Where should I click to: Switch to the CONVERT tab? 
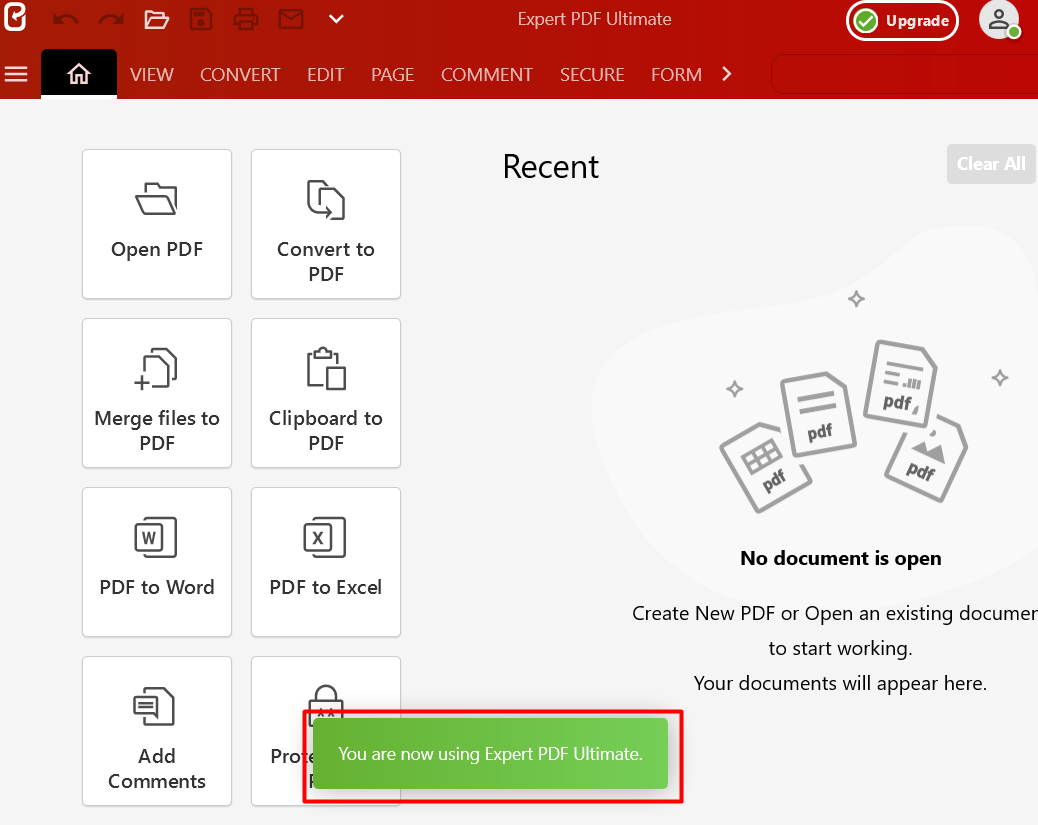pyautogui.click(x=240, y=74)
